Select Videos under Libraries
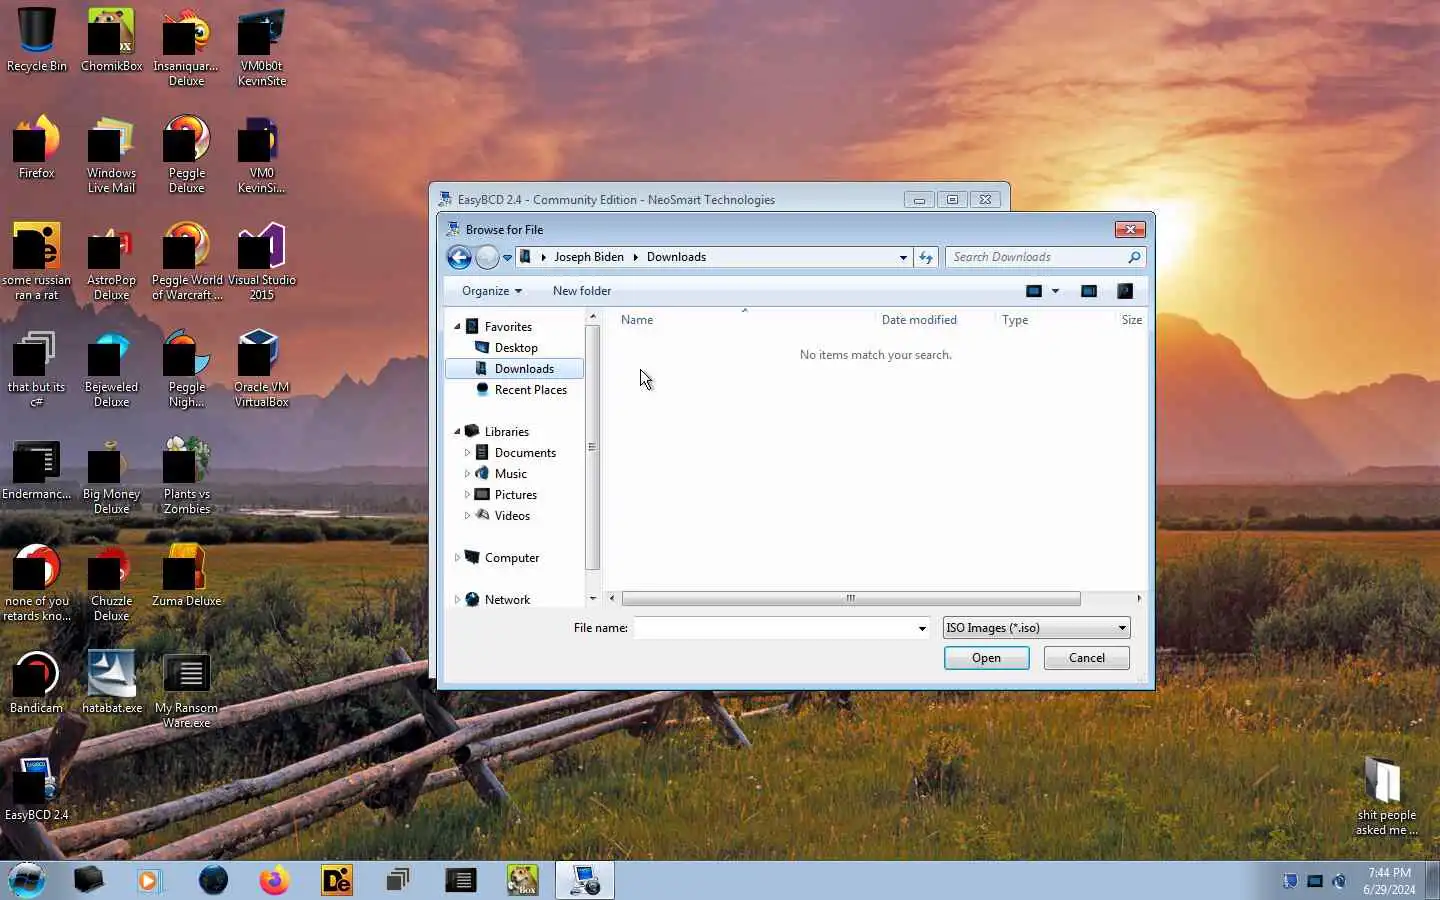Viewport: 1440px width, 900px height. click(512, 516)
